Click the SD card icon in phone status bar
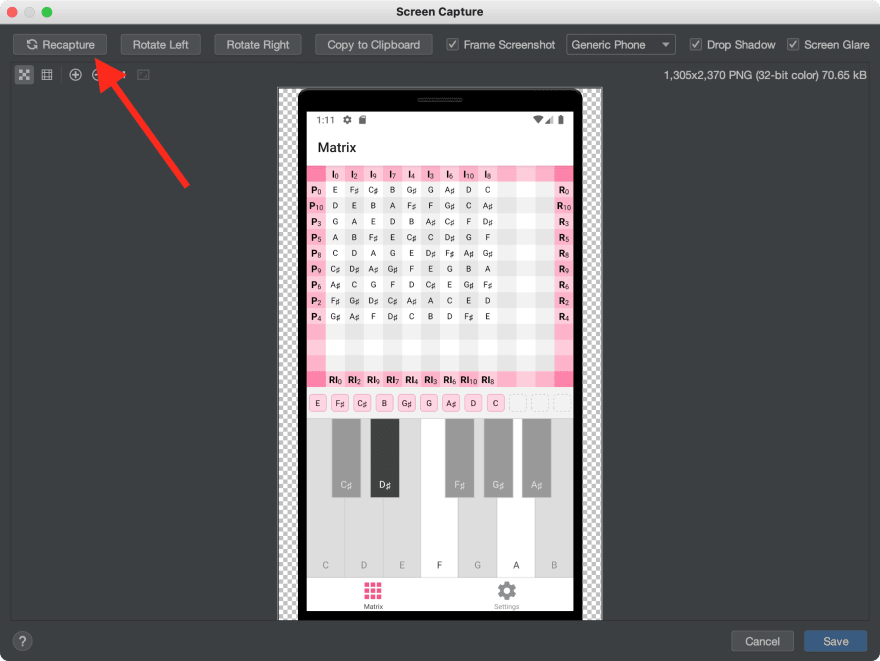 tap(363, 120)
